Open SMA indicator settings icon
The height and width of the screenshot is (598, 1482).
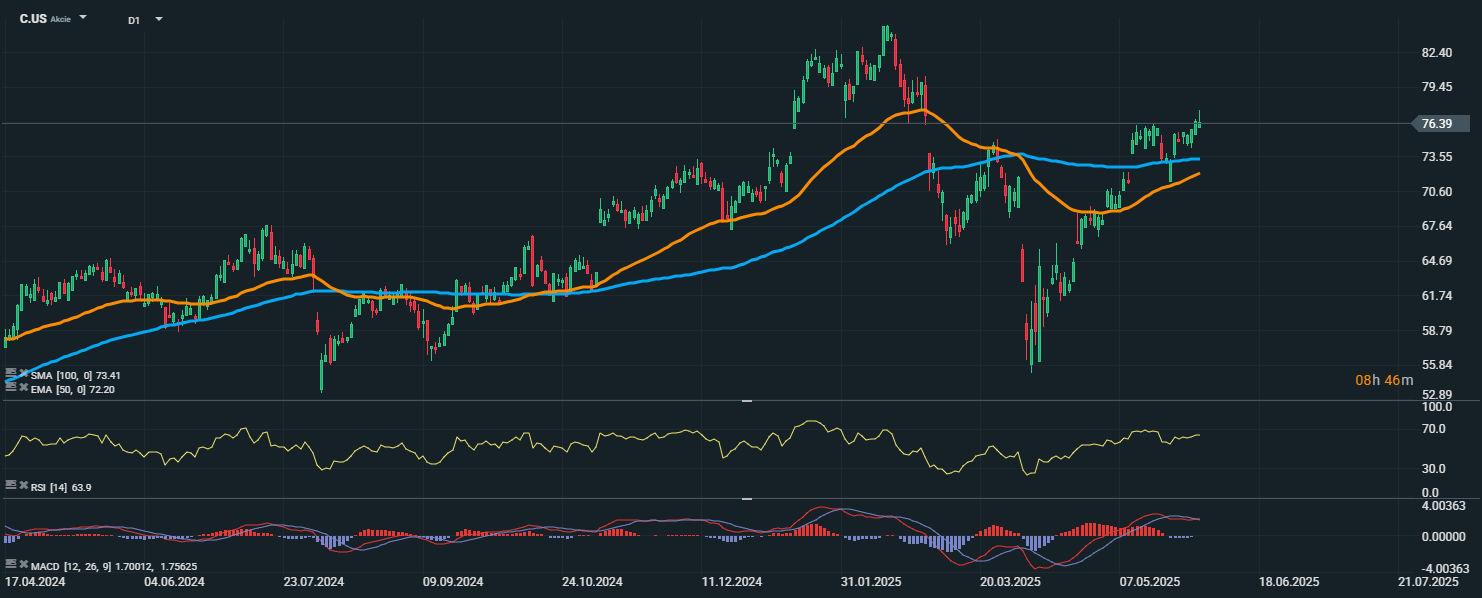[11, 371]
